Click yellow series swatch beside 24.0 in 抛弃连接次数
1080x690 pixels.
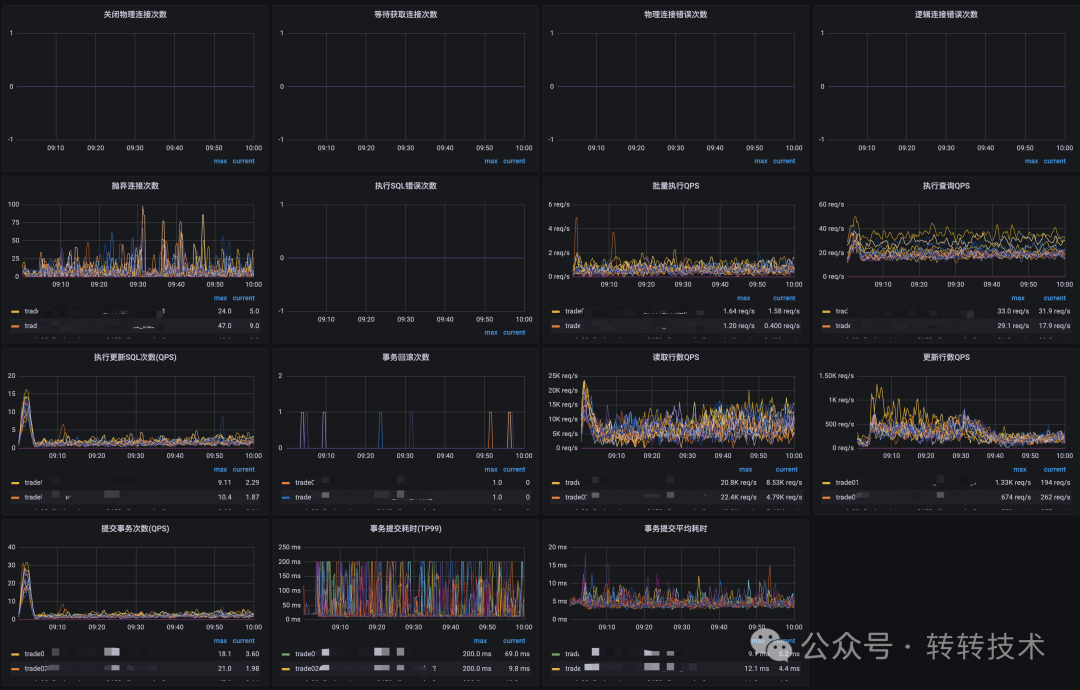[15, 311]
